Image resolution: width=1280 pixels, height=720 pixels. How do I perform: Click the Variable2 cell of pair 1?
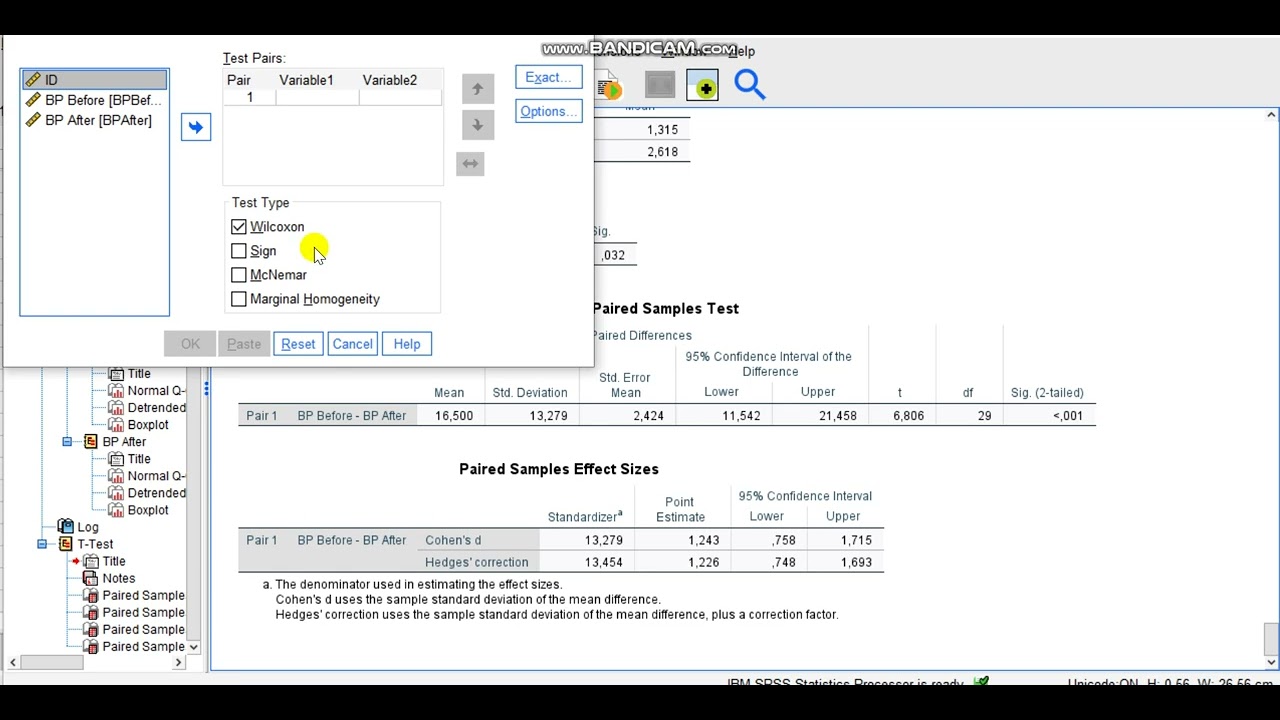399,97
